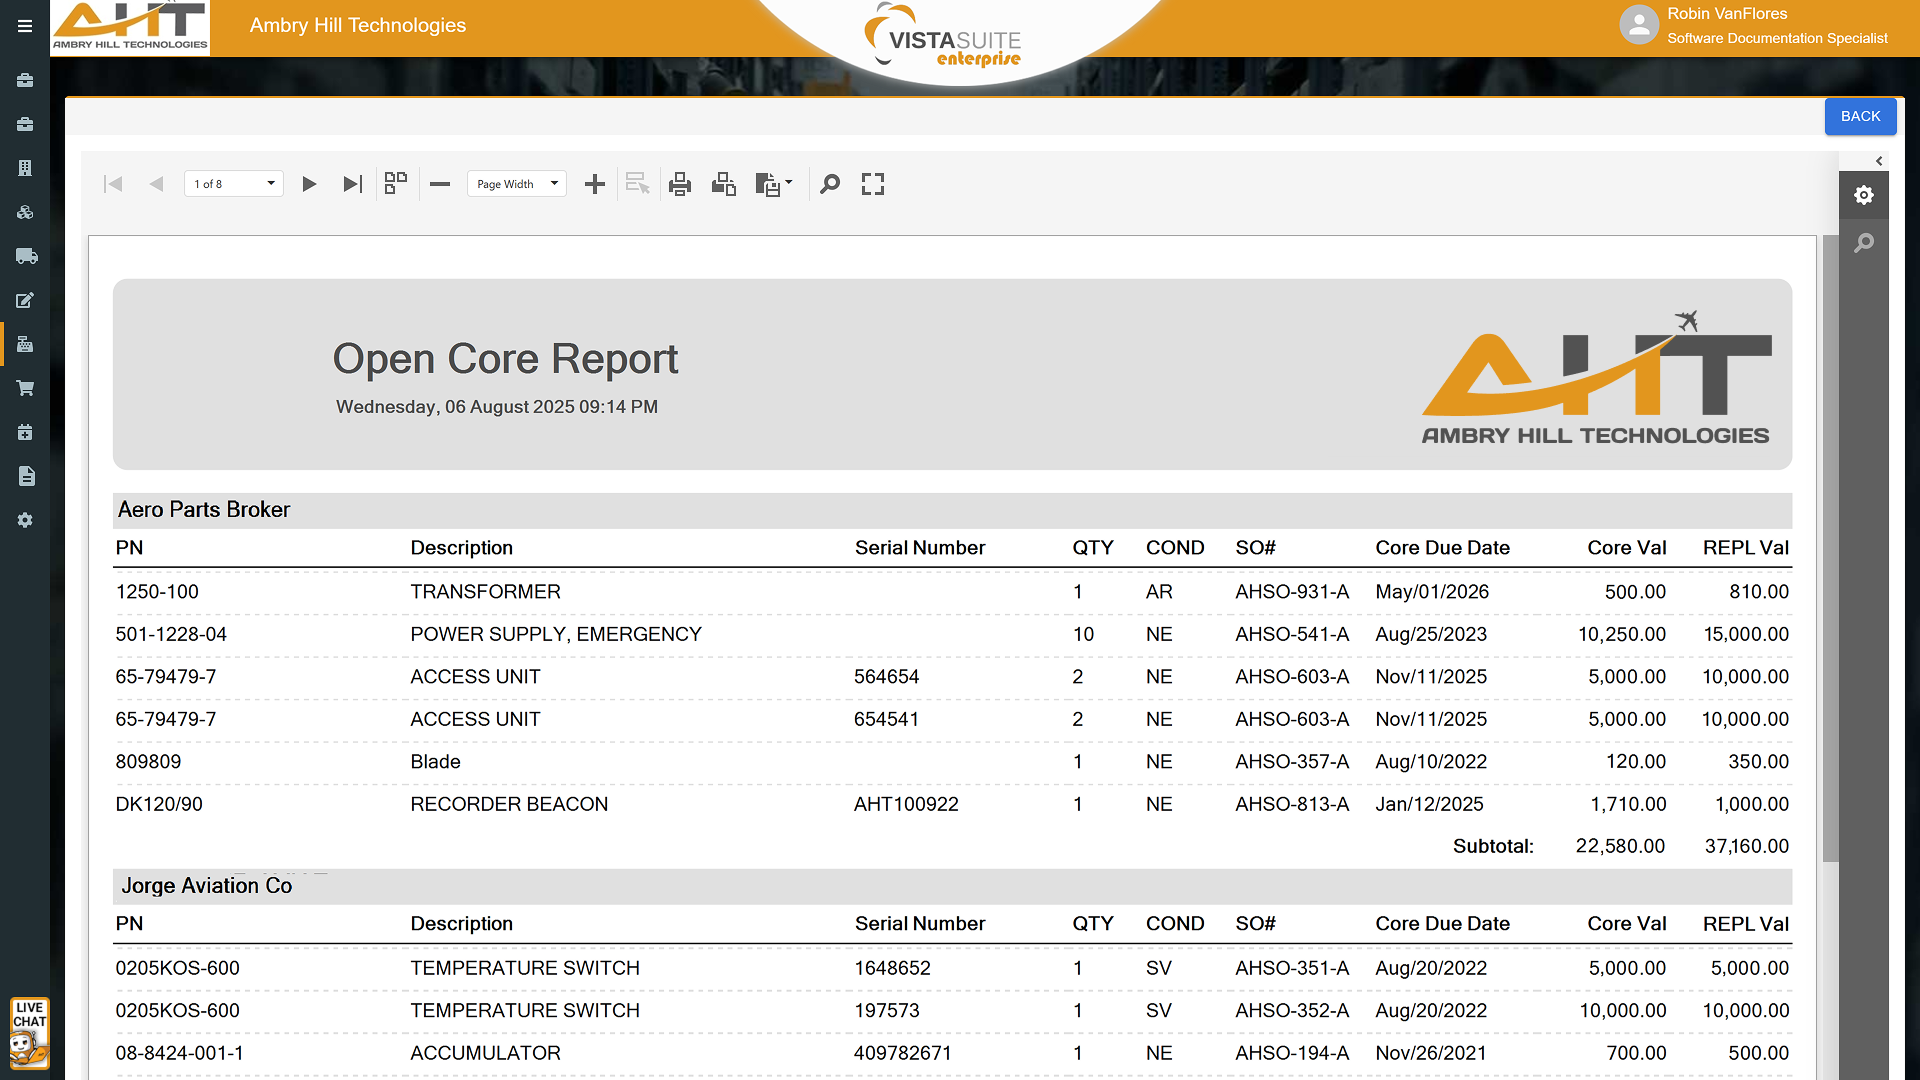Expand Page Width zoom dropdown
Image resolution: width=1920 pixels, height=1080 pixels.
pos(517,184)
